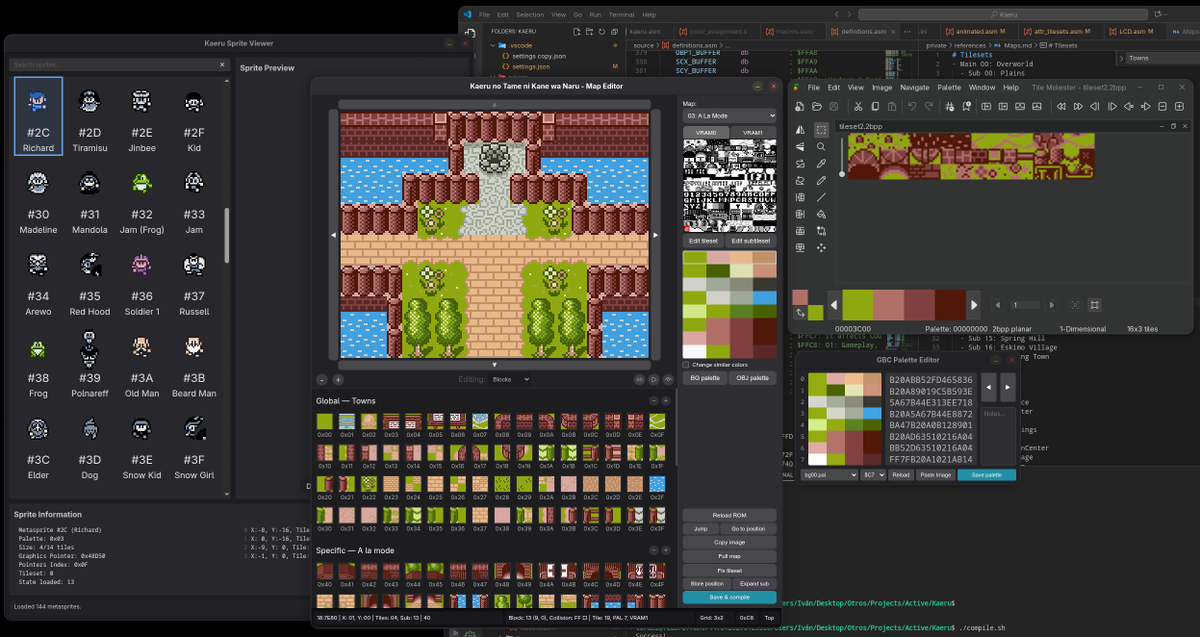
Task: Swap foreground and background colors in Tile Molester
Action: [800, 313]
